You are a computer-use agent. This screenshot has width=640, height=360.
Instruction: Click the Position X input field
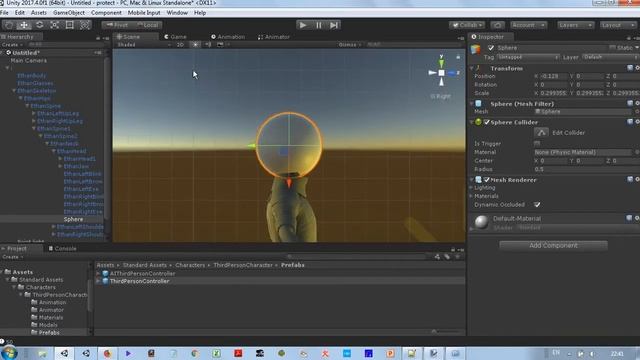(x=553, y=76)
